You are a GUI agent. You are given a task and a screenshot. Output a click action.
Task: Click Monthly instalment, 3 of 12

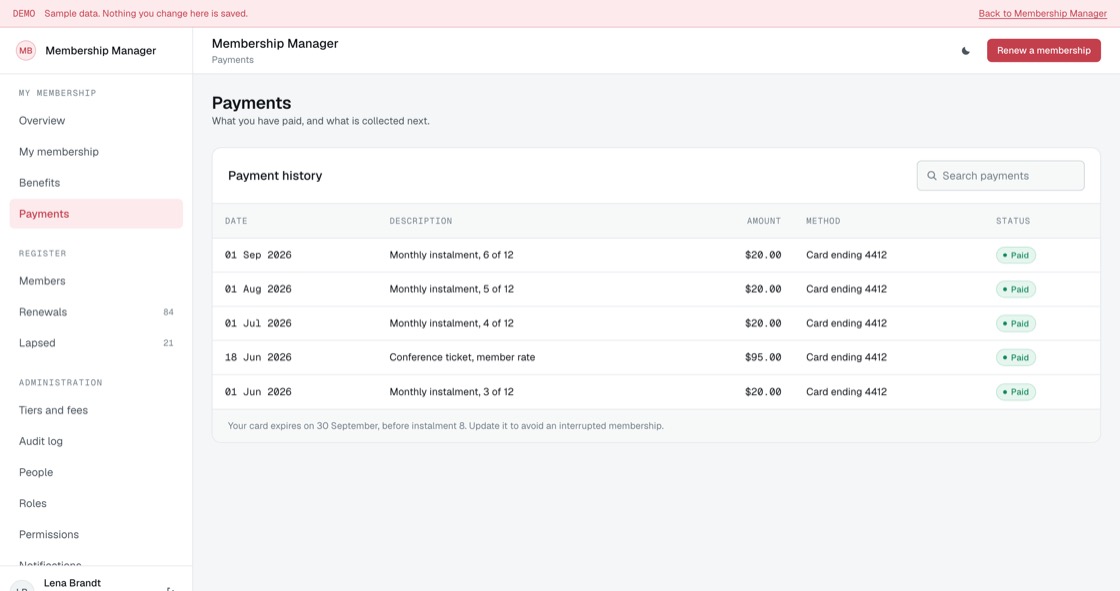pos(451,392)
